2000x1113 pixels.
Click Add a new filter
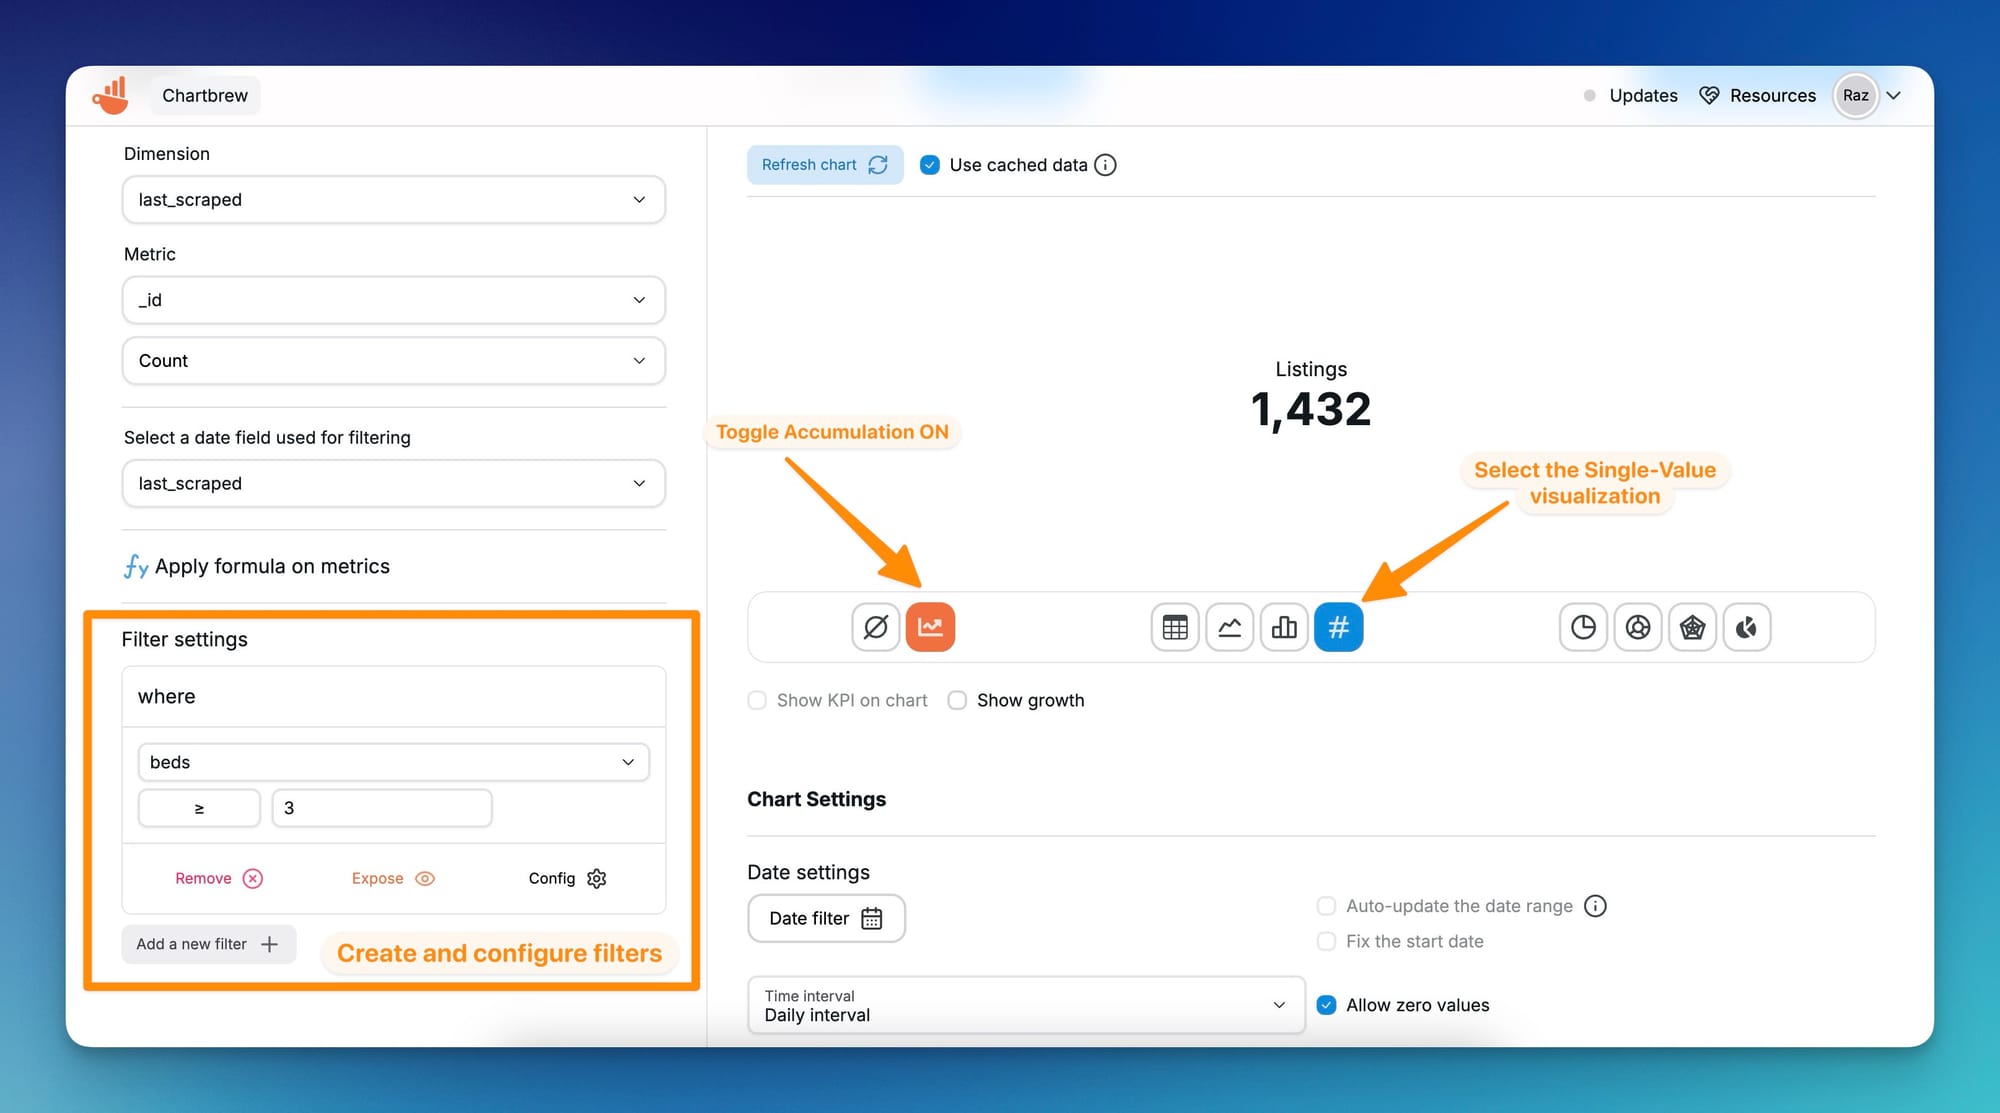tap(207, 943)
